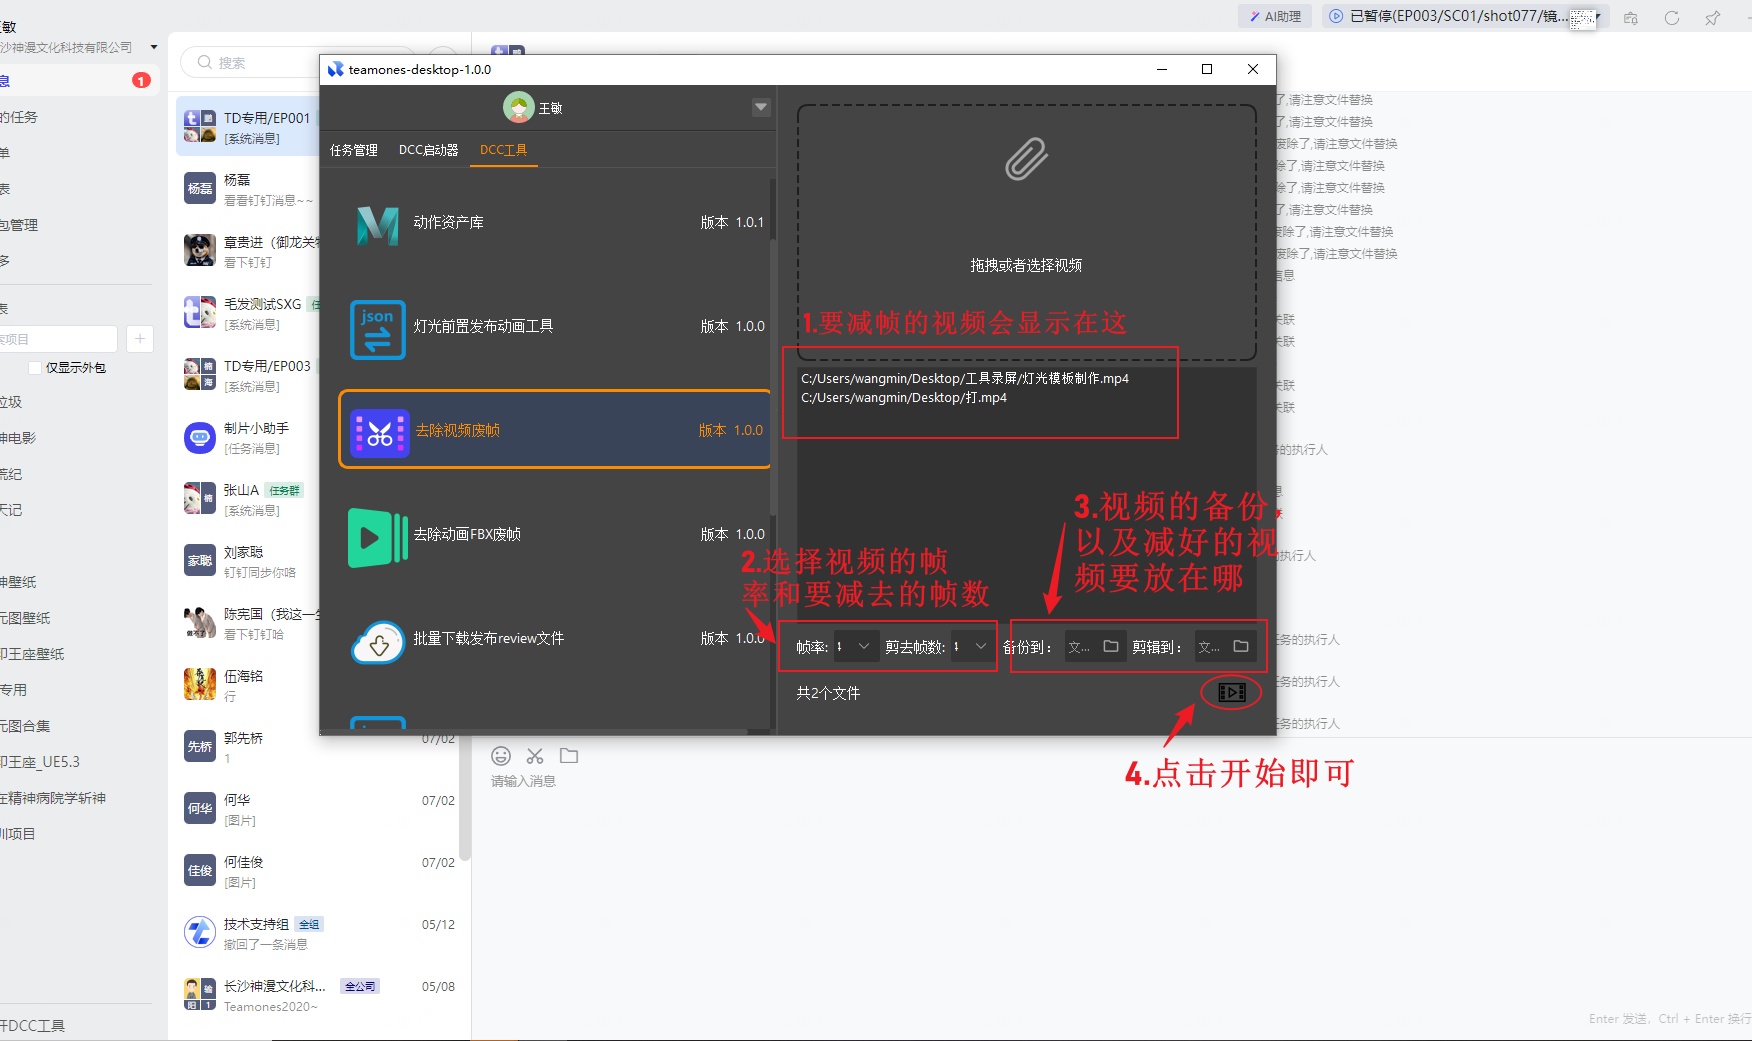Switch to the DCC启动器 tab

point(428,150)
